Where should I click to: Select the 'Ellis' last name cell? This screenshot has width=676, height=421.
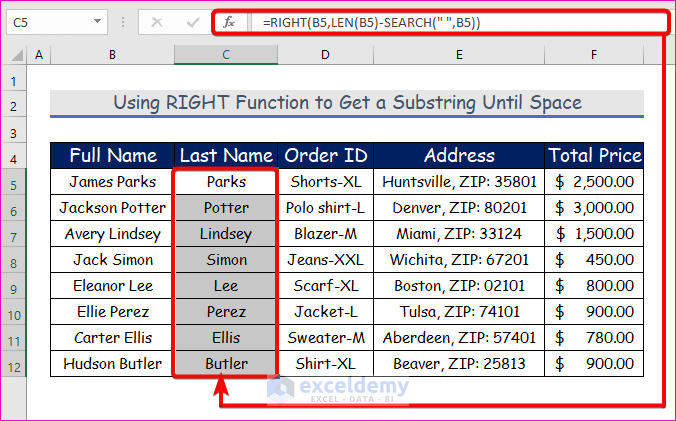[x=226, y=338]
